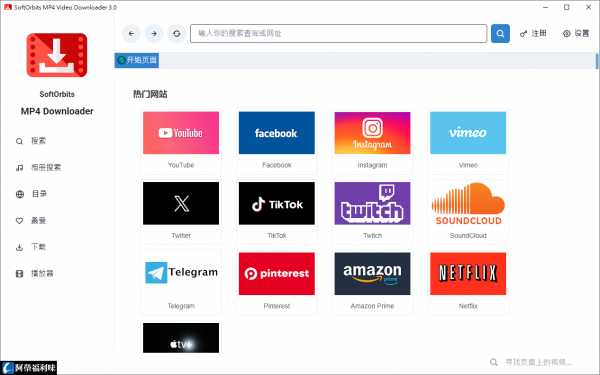This screenshot has height=375, width=600.
Task: Click the SoftOrbits name under the logo
Action: pos(57,94)
